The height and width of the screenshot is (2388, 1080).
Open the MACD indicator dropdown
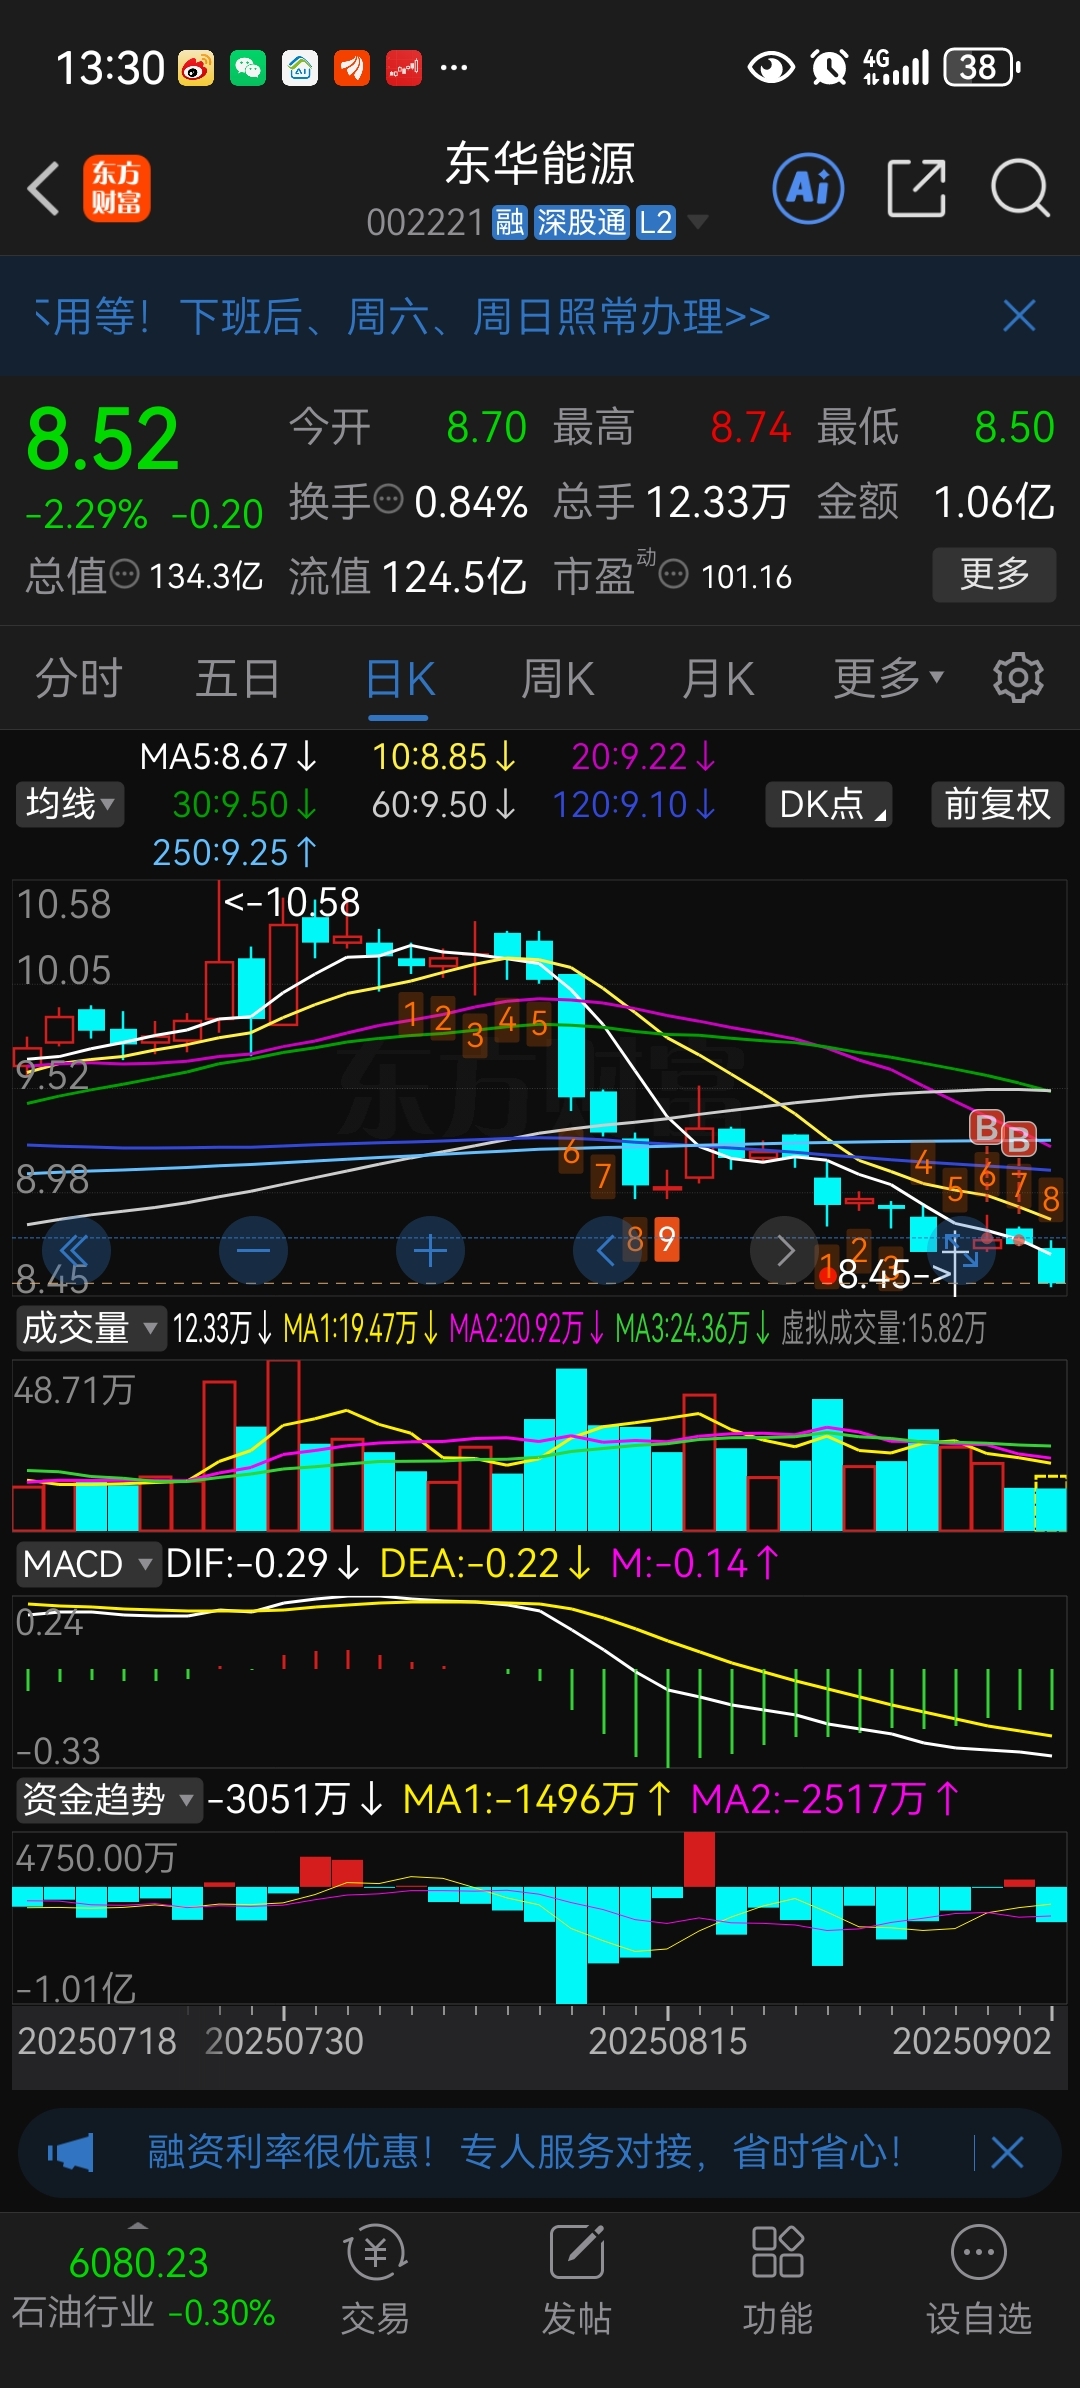pyautogui.click(x=88, y=1563)
